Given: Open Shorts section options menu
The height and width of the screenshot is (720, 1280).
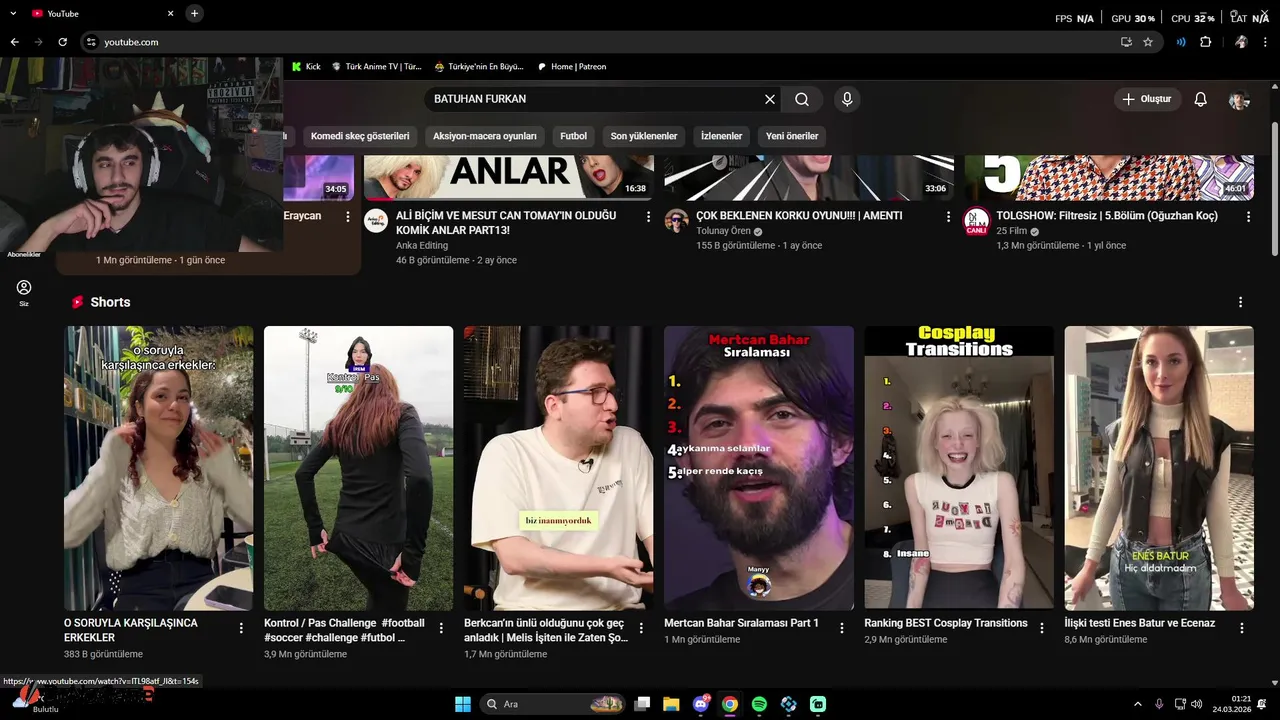Looking at the screenshot, I should click(x=1241, y=302).
